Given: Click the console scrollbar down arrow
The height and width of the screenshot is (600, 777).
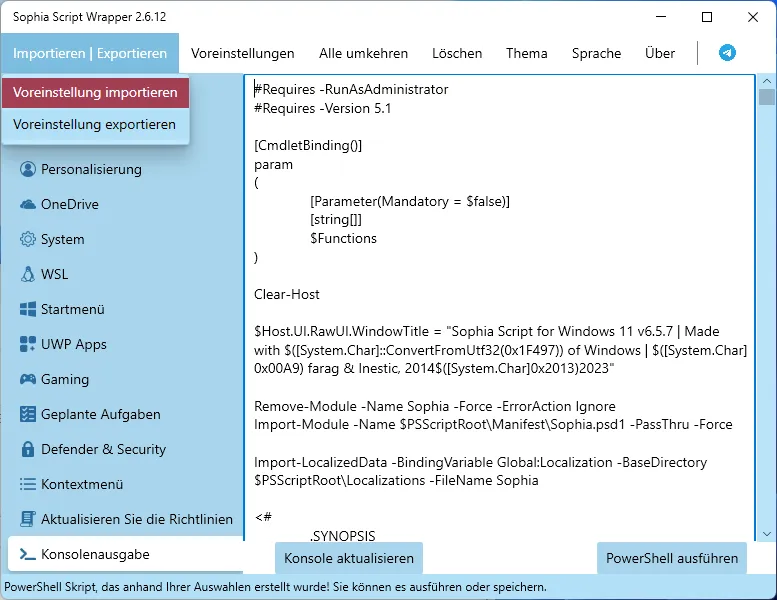Looking at the screenshot, I should pyautogui.click(x=767, y=534).
